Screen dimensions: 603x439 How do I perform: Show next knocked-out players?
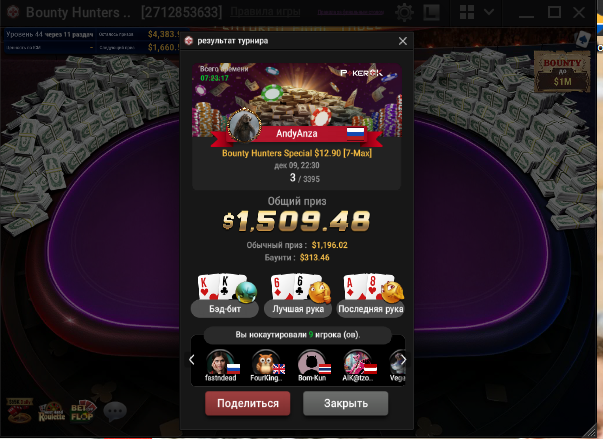click(x=403, y=360)
